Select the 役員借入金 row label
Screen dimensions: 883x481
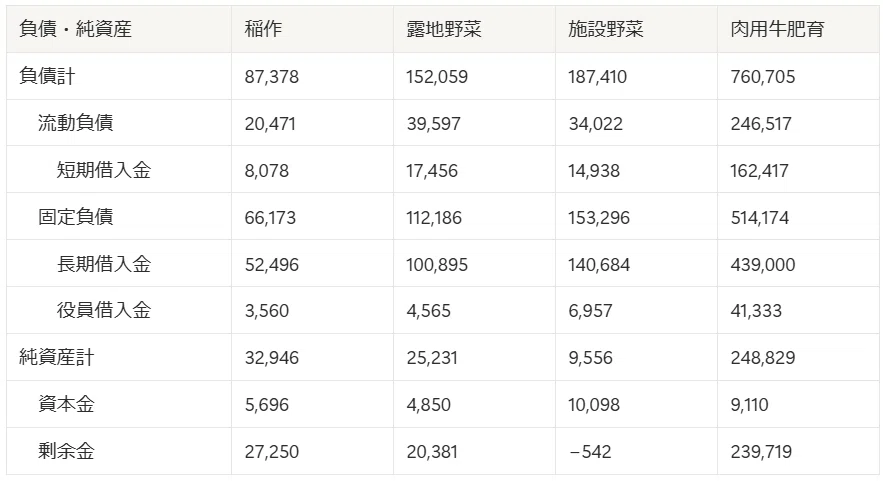[119, 310]
